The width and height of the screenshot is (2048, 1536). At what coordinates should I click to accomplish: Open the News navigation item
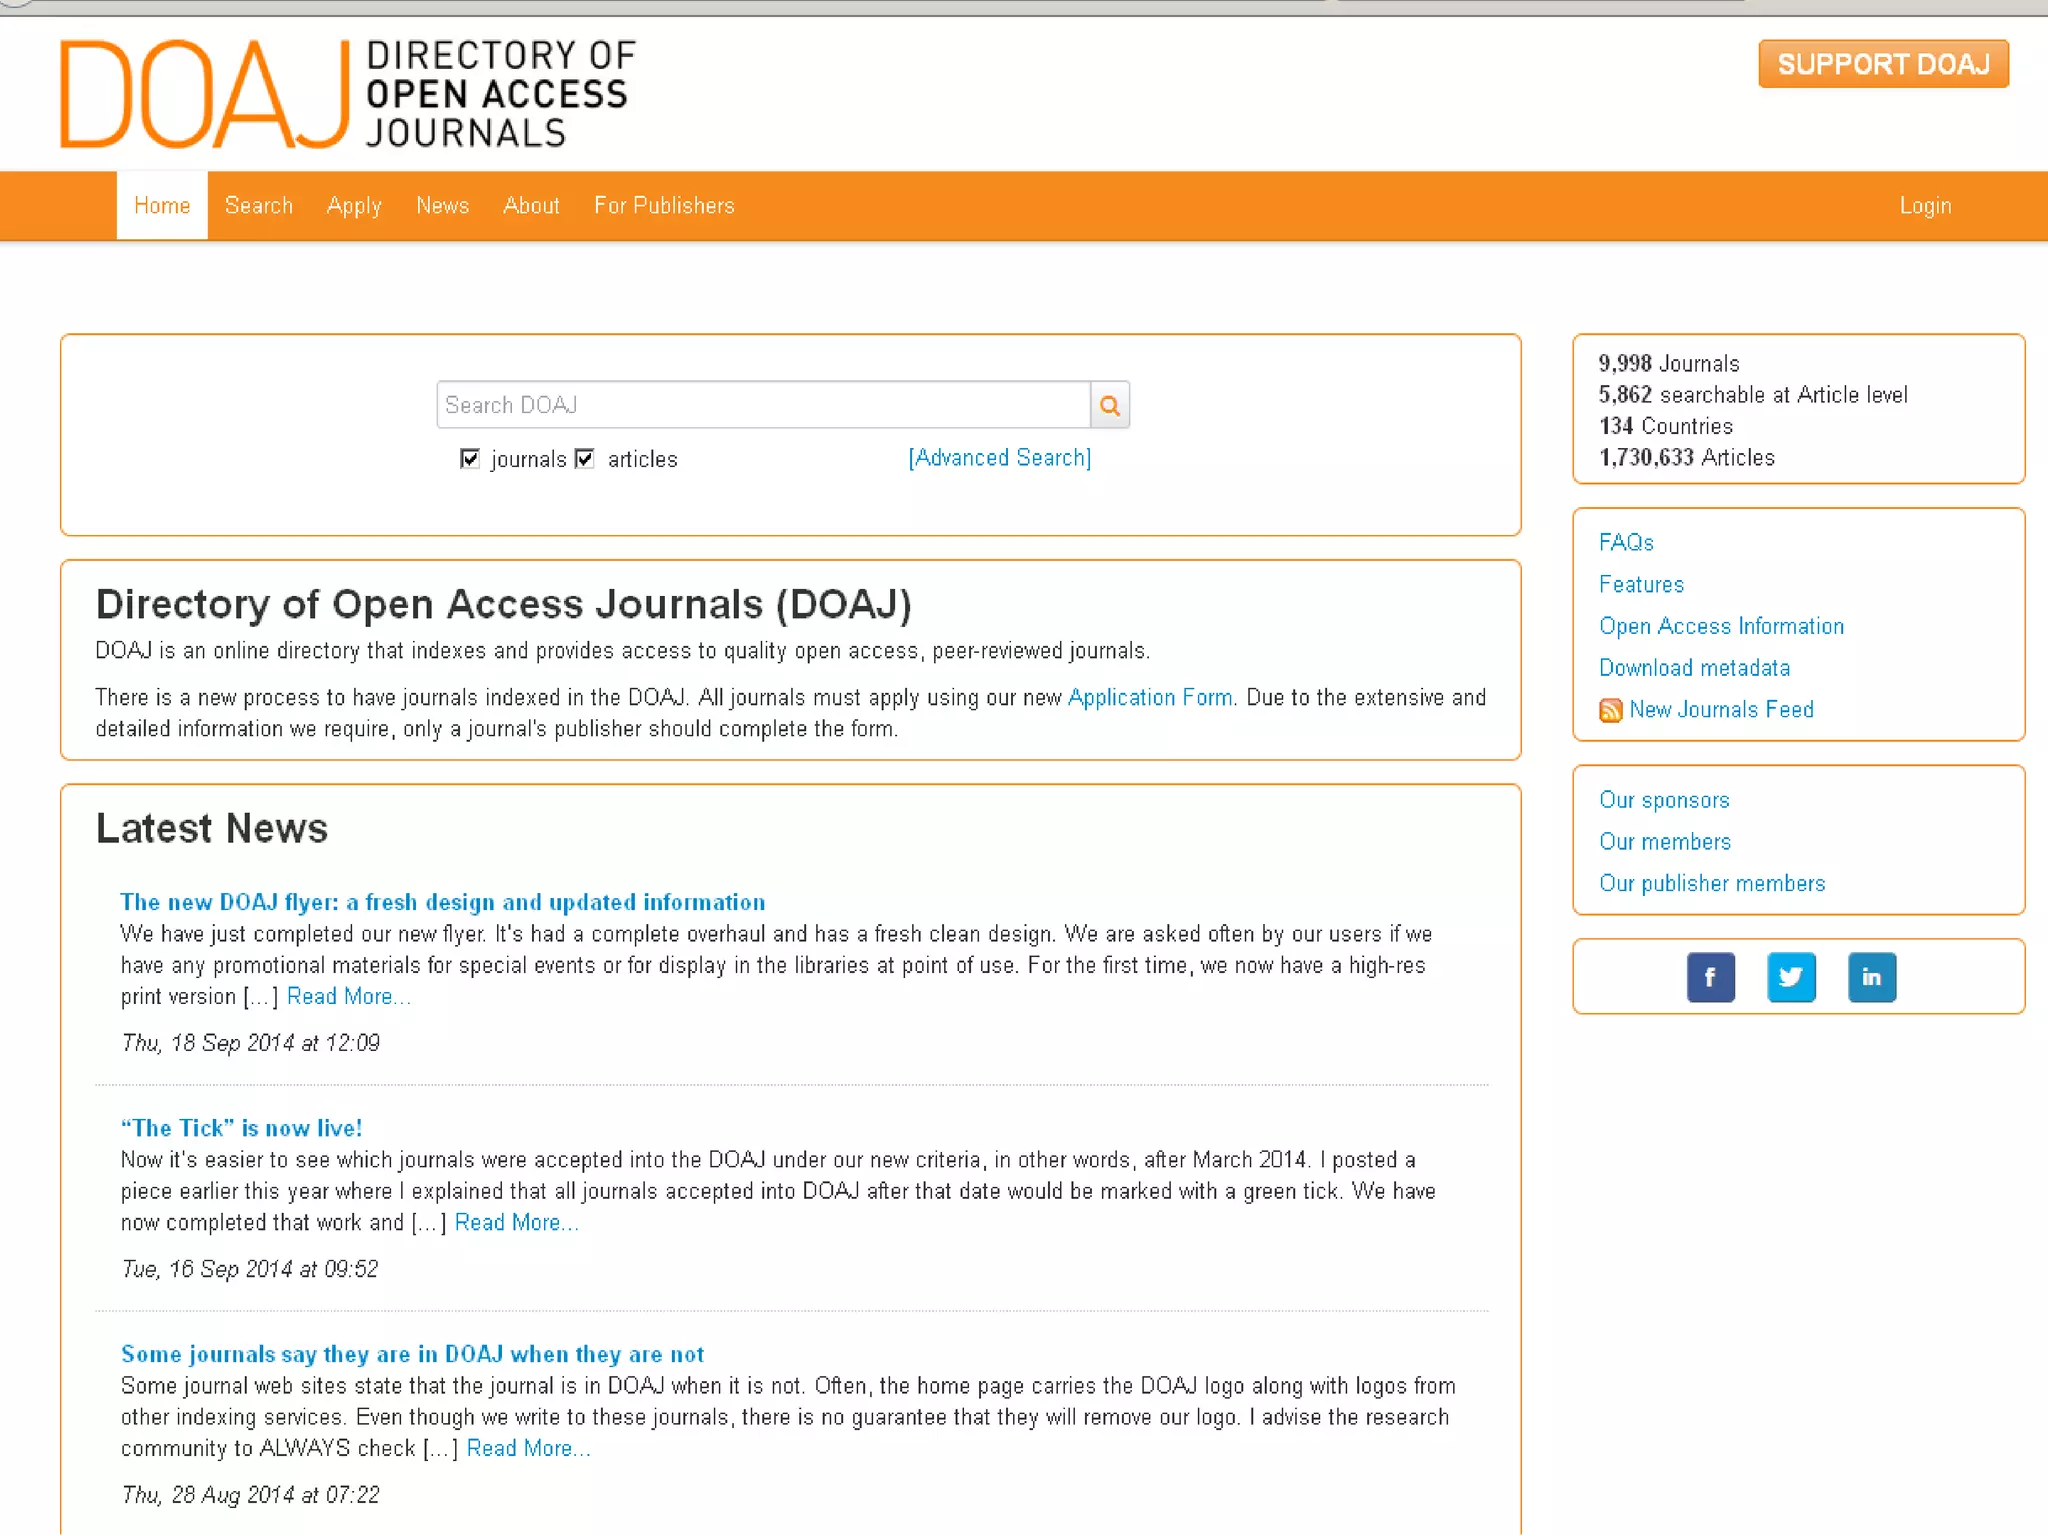[442, 206]
